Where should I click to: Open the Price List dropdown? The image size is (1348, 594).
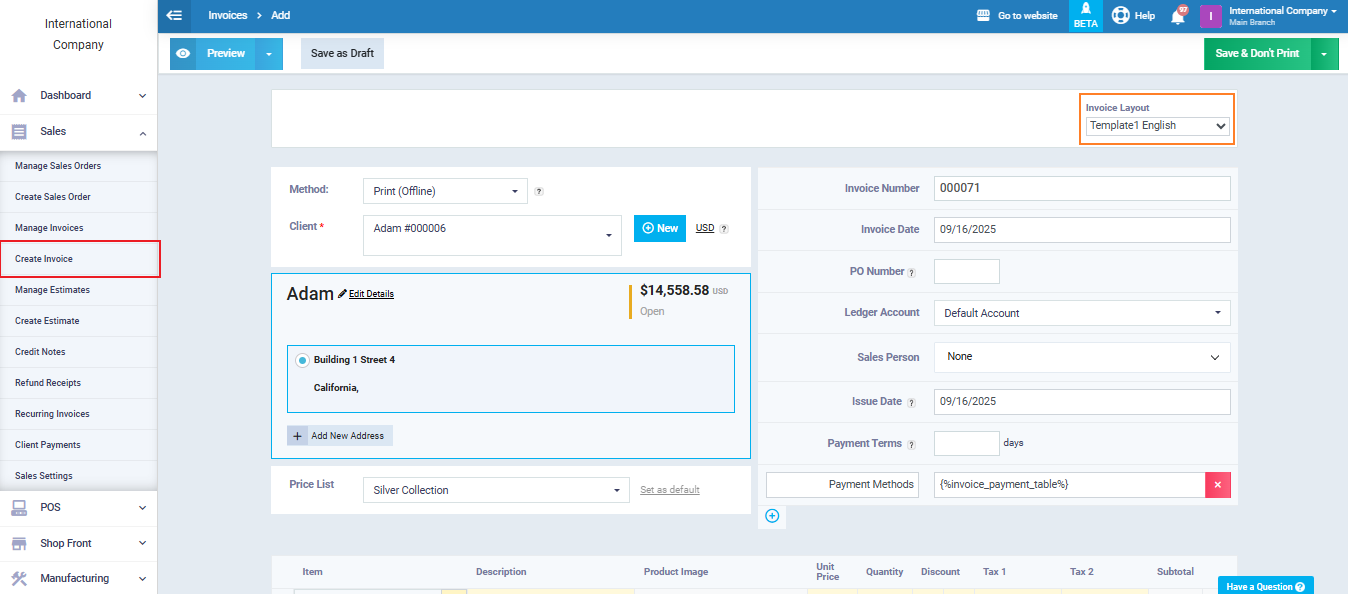click(x=495, y=490)
